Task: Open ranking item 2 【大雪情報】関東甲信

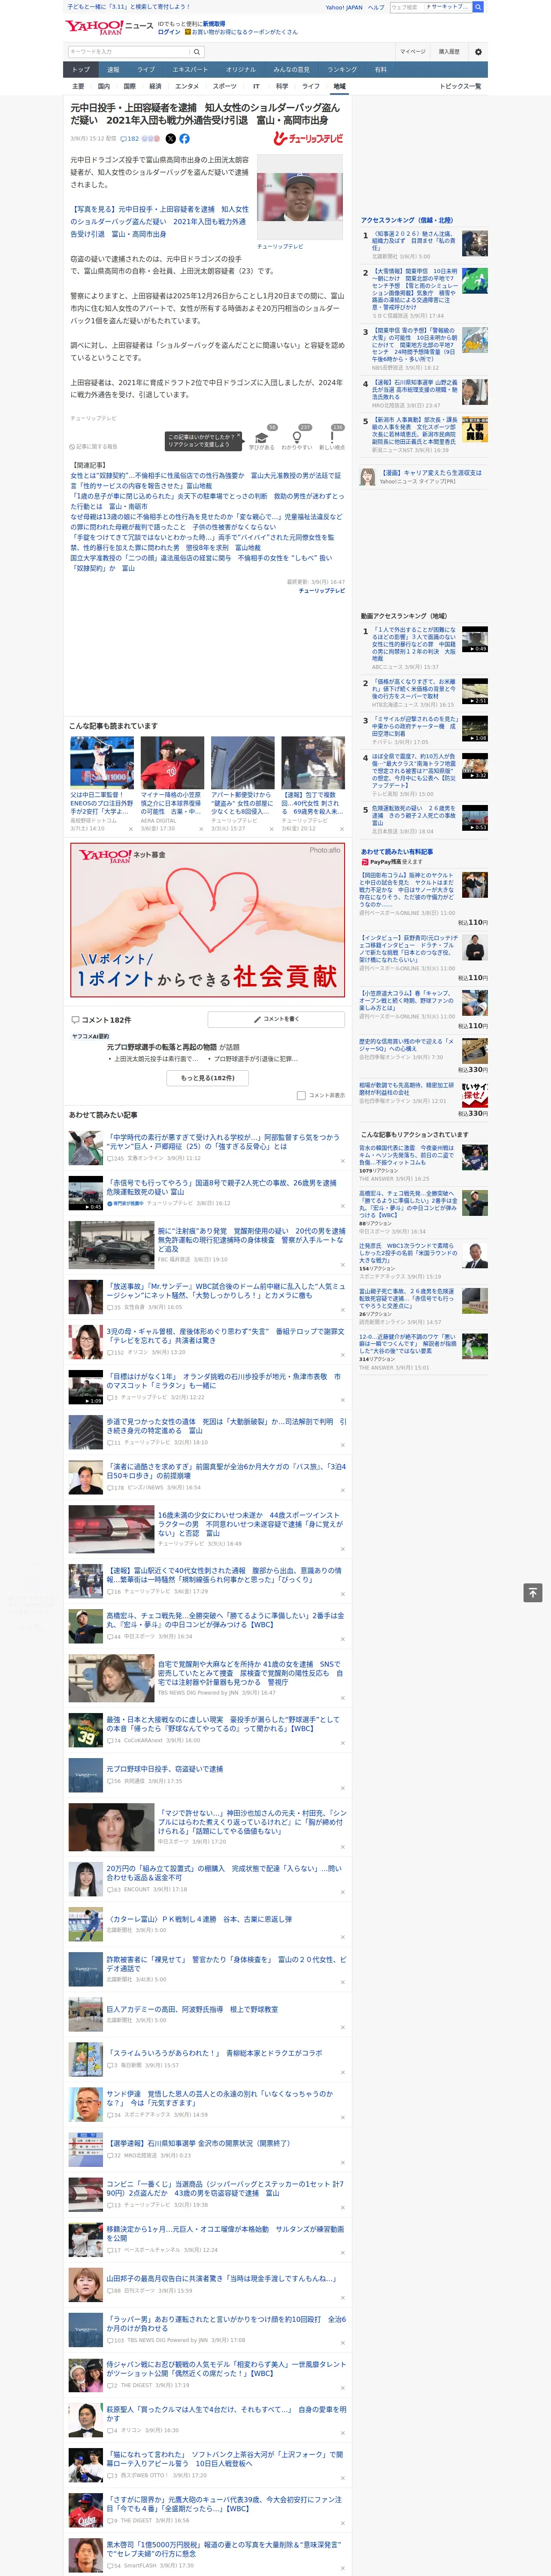Action: 414,289
